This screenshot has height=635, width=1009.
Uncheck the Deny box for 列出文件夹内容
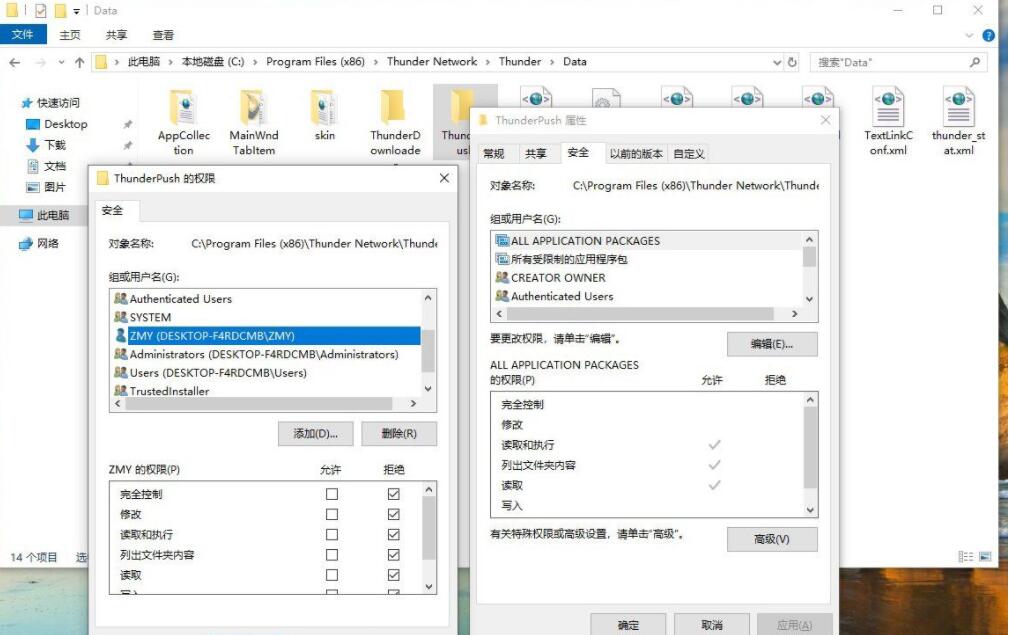click(x=394, y=555)
